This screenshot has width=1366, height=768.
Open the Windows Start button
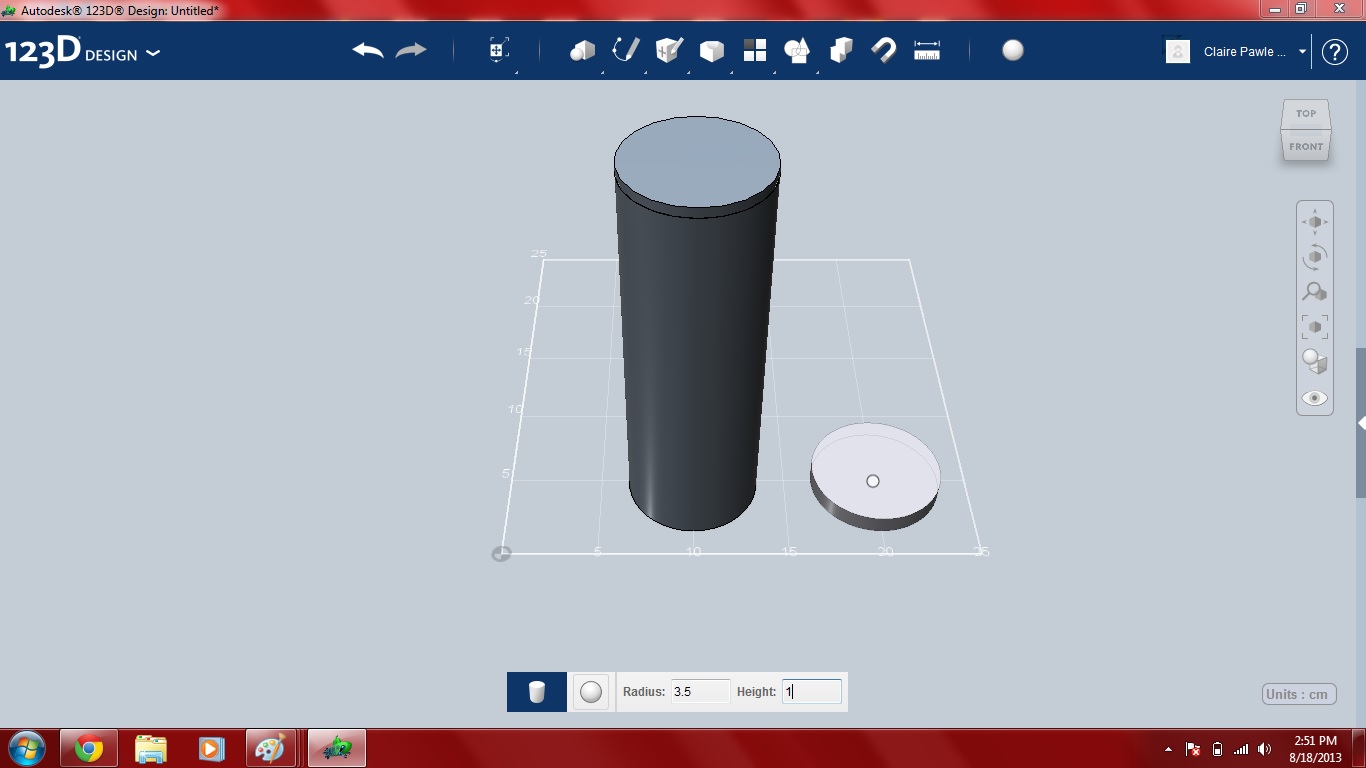[x=26, y=748]
